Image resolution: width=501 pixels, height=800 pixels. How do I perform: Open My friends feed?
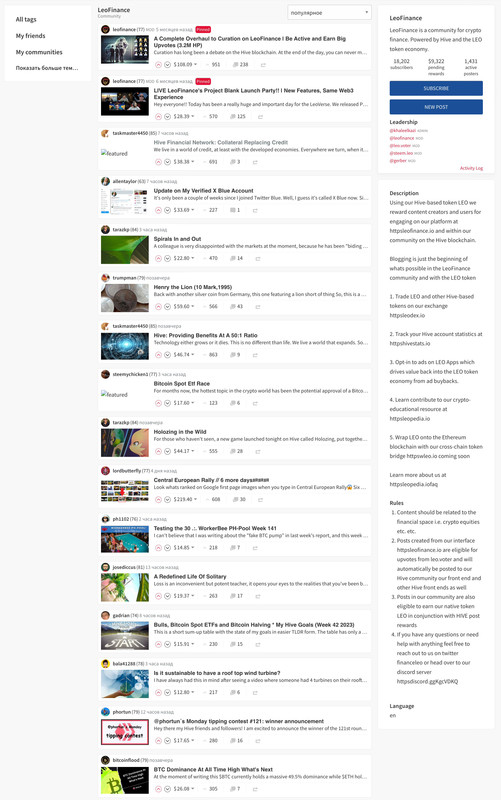(x=31, y=36)
